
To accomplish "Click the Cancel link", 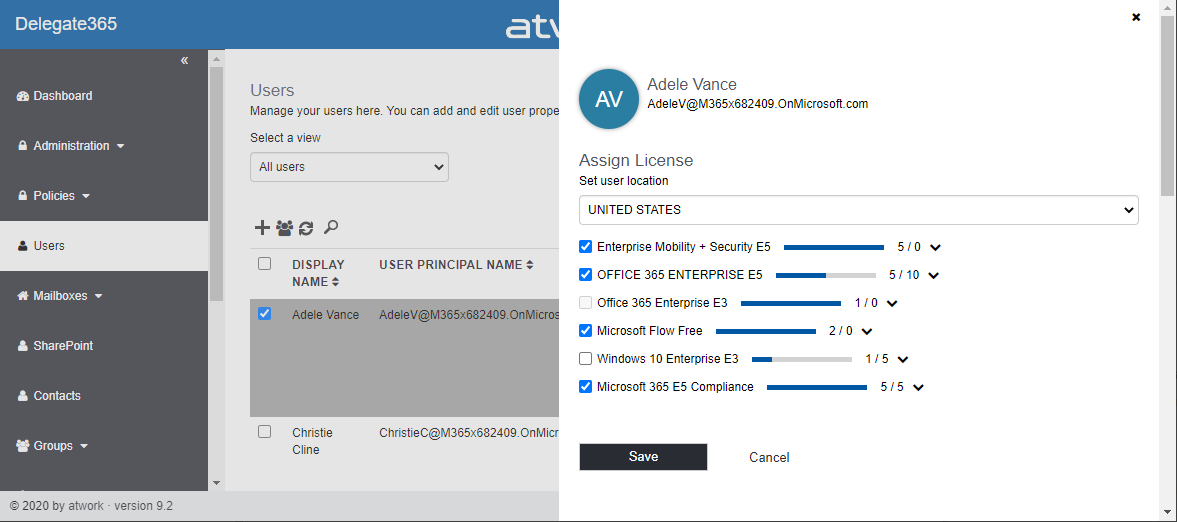I will tap(769, 458).
